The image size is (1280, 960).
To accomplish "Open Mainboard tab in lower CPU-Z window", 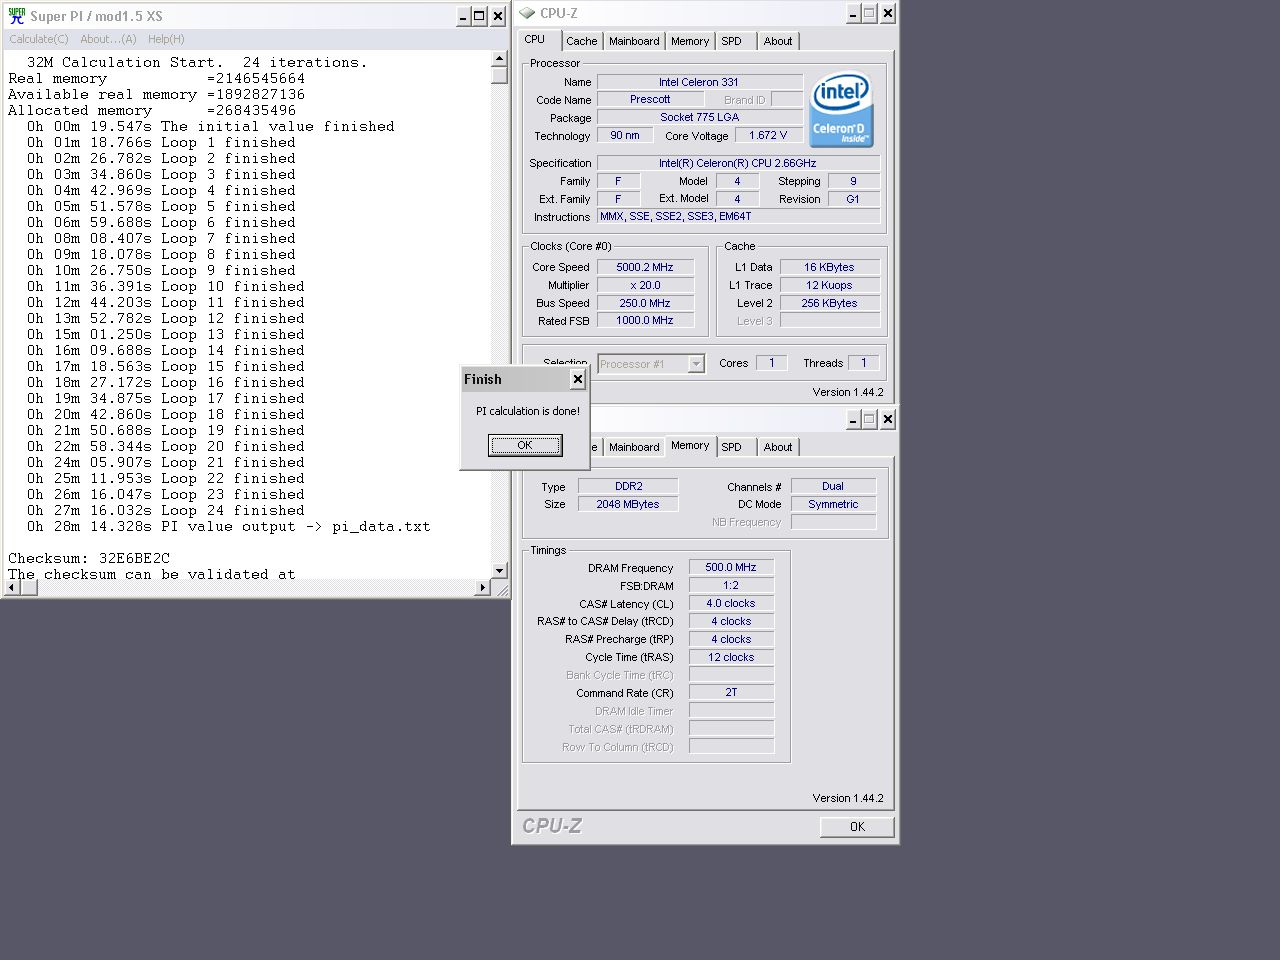I will click(634, 447).
